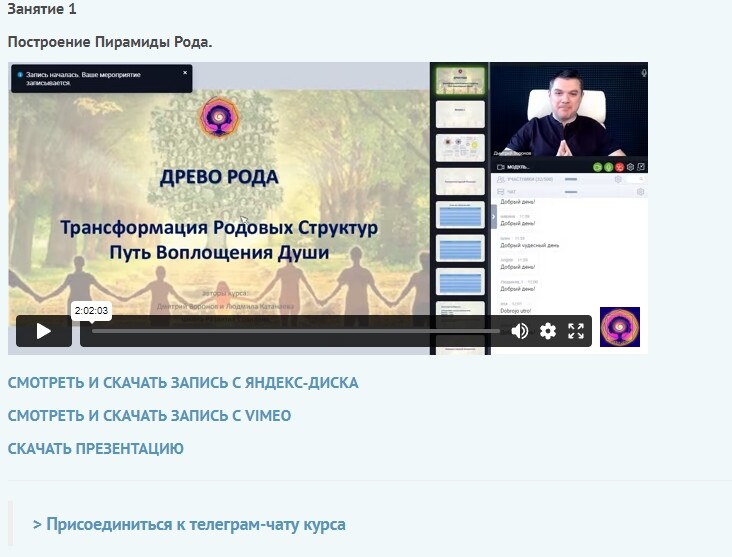Select the third slide thumbnail with diagrams

pos(460,147)
